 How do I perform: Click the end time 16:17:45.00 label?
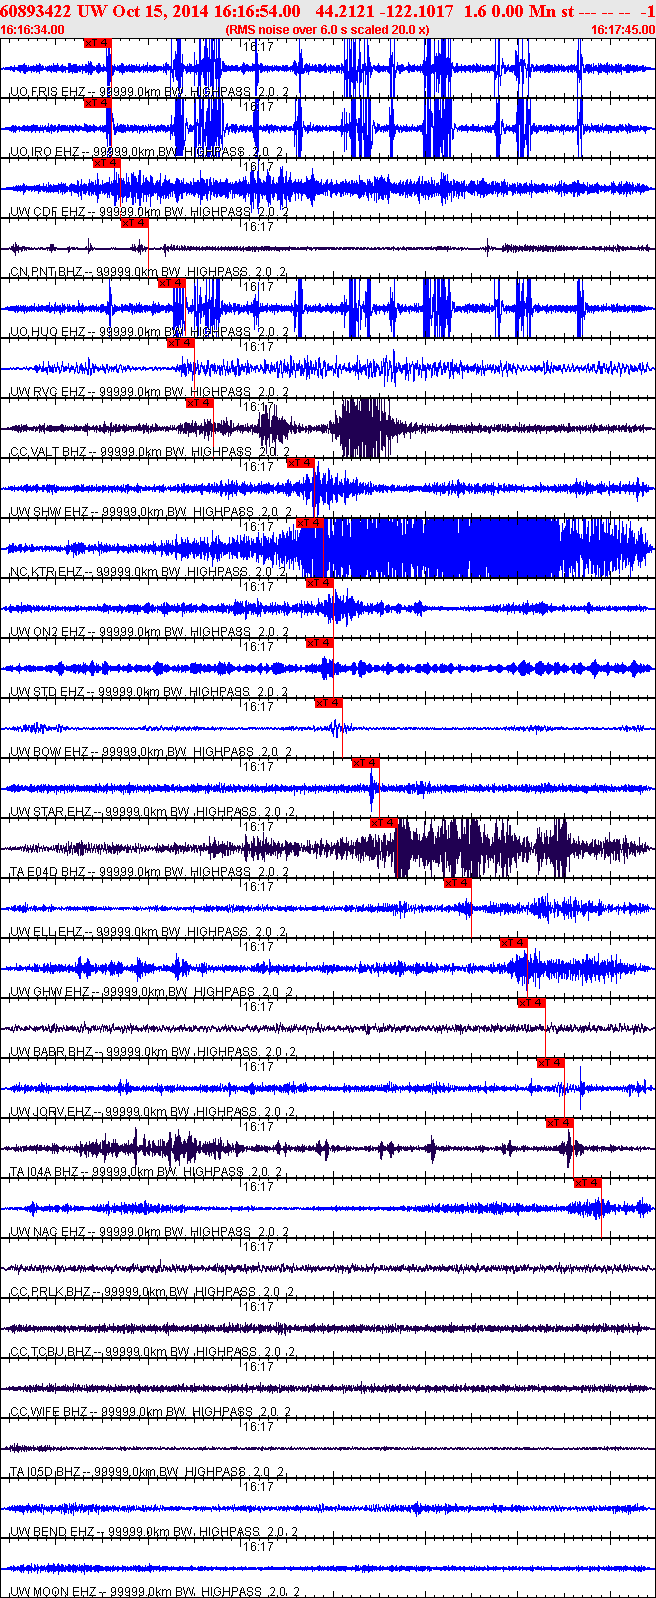pyautogui.click(x=622, y=30)
